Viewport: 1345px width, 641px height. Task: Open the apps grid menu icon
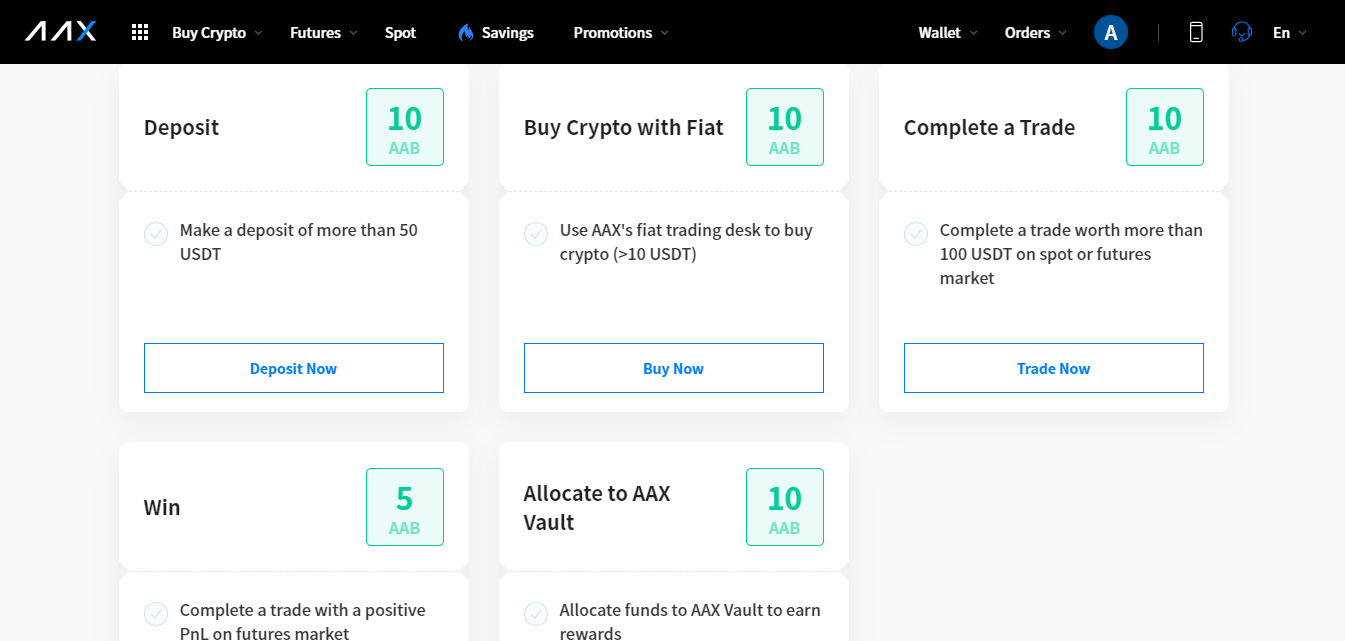(x=140, y=32)
